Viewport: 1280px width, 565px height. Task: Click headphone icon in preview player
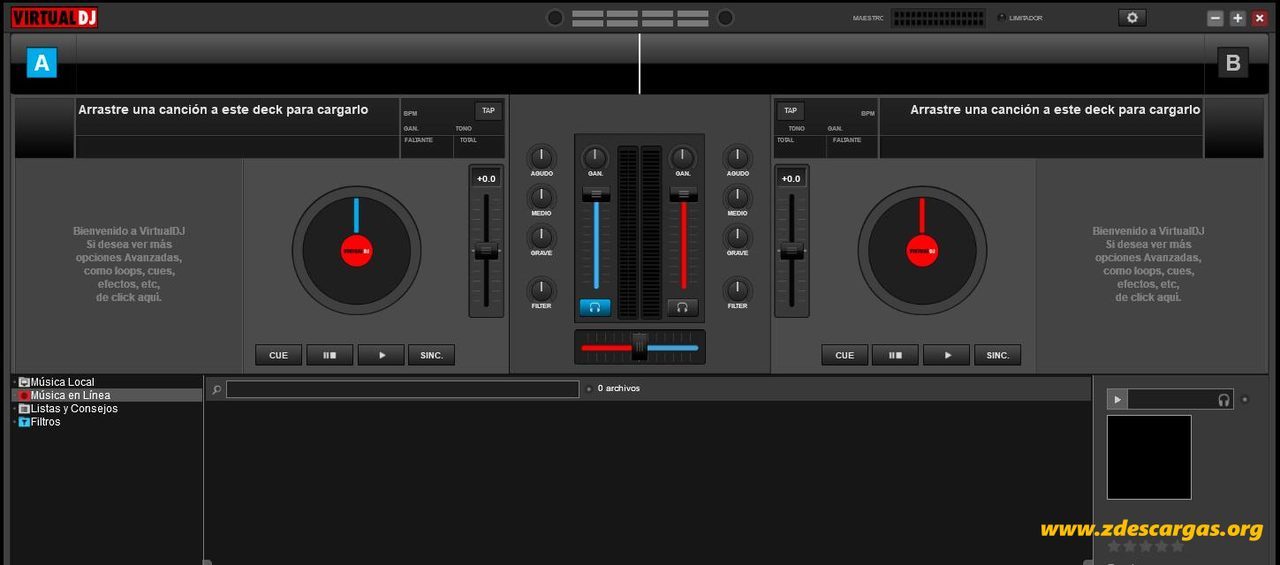[1223, 400]
